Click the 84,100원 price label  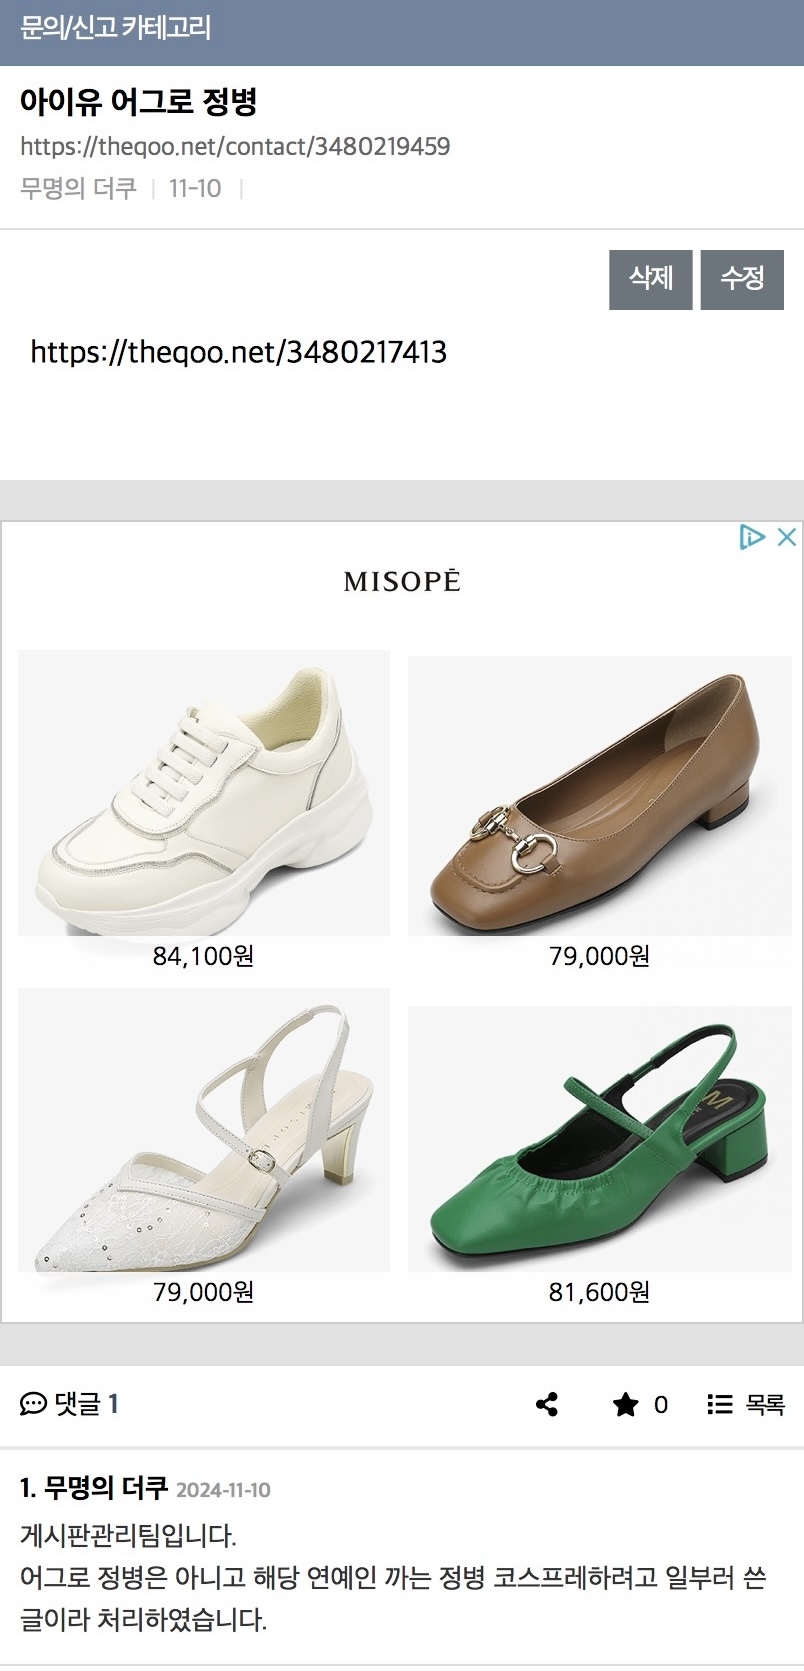tap(203, 956)
